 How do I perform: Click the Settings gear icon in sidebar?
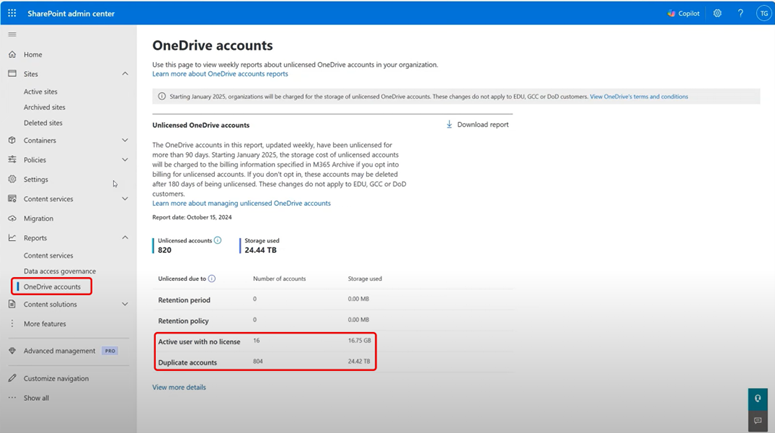point(12,179)
